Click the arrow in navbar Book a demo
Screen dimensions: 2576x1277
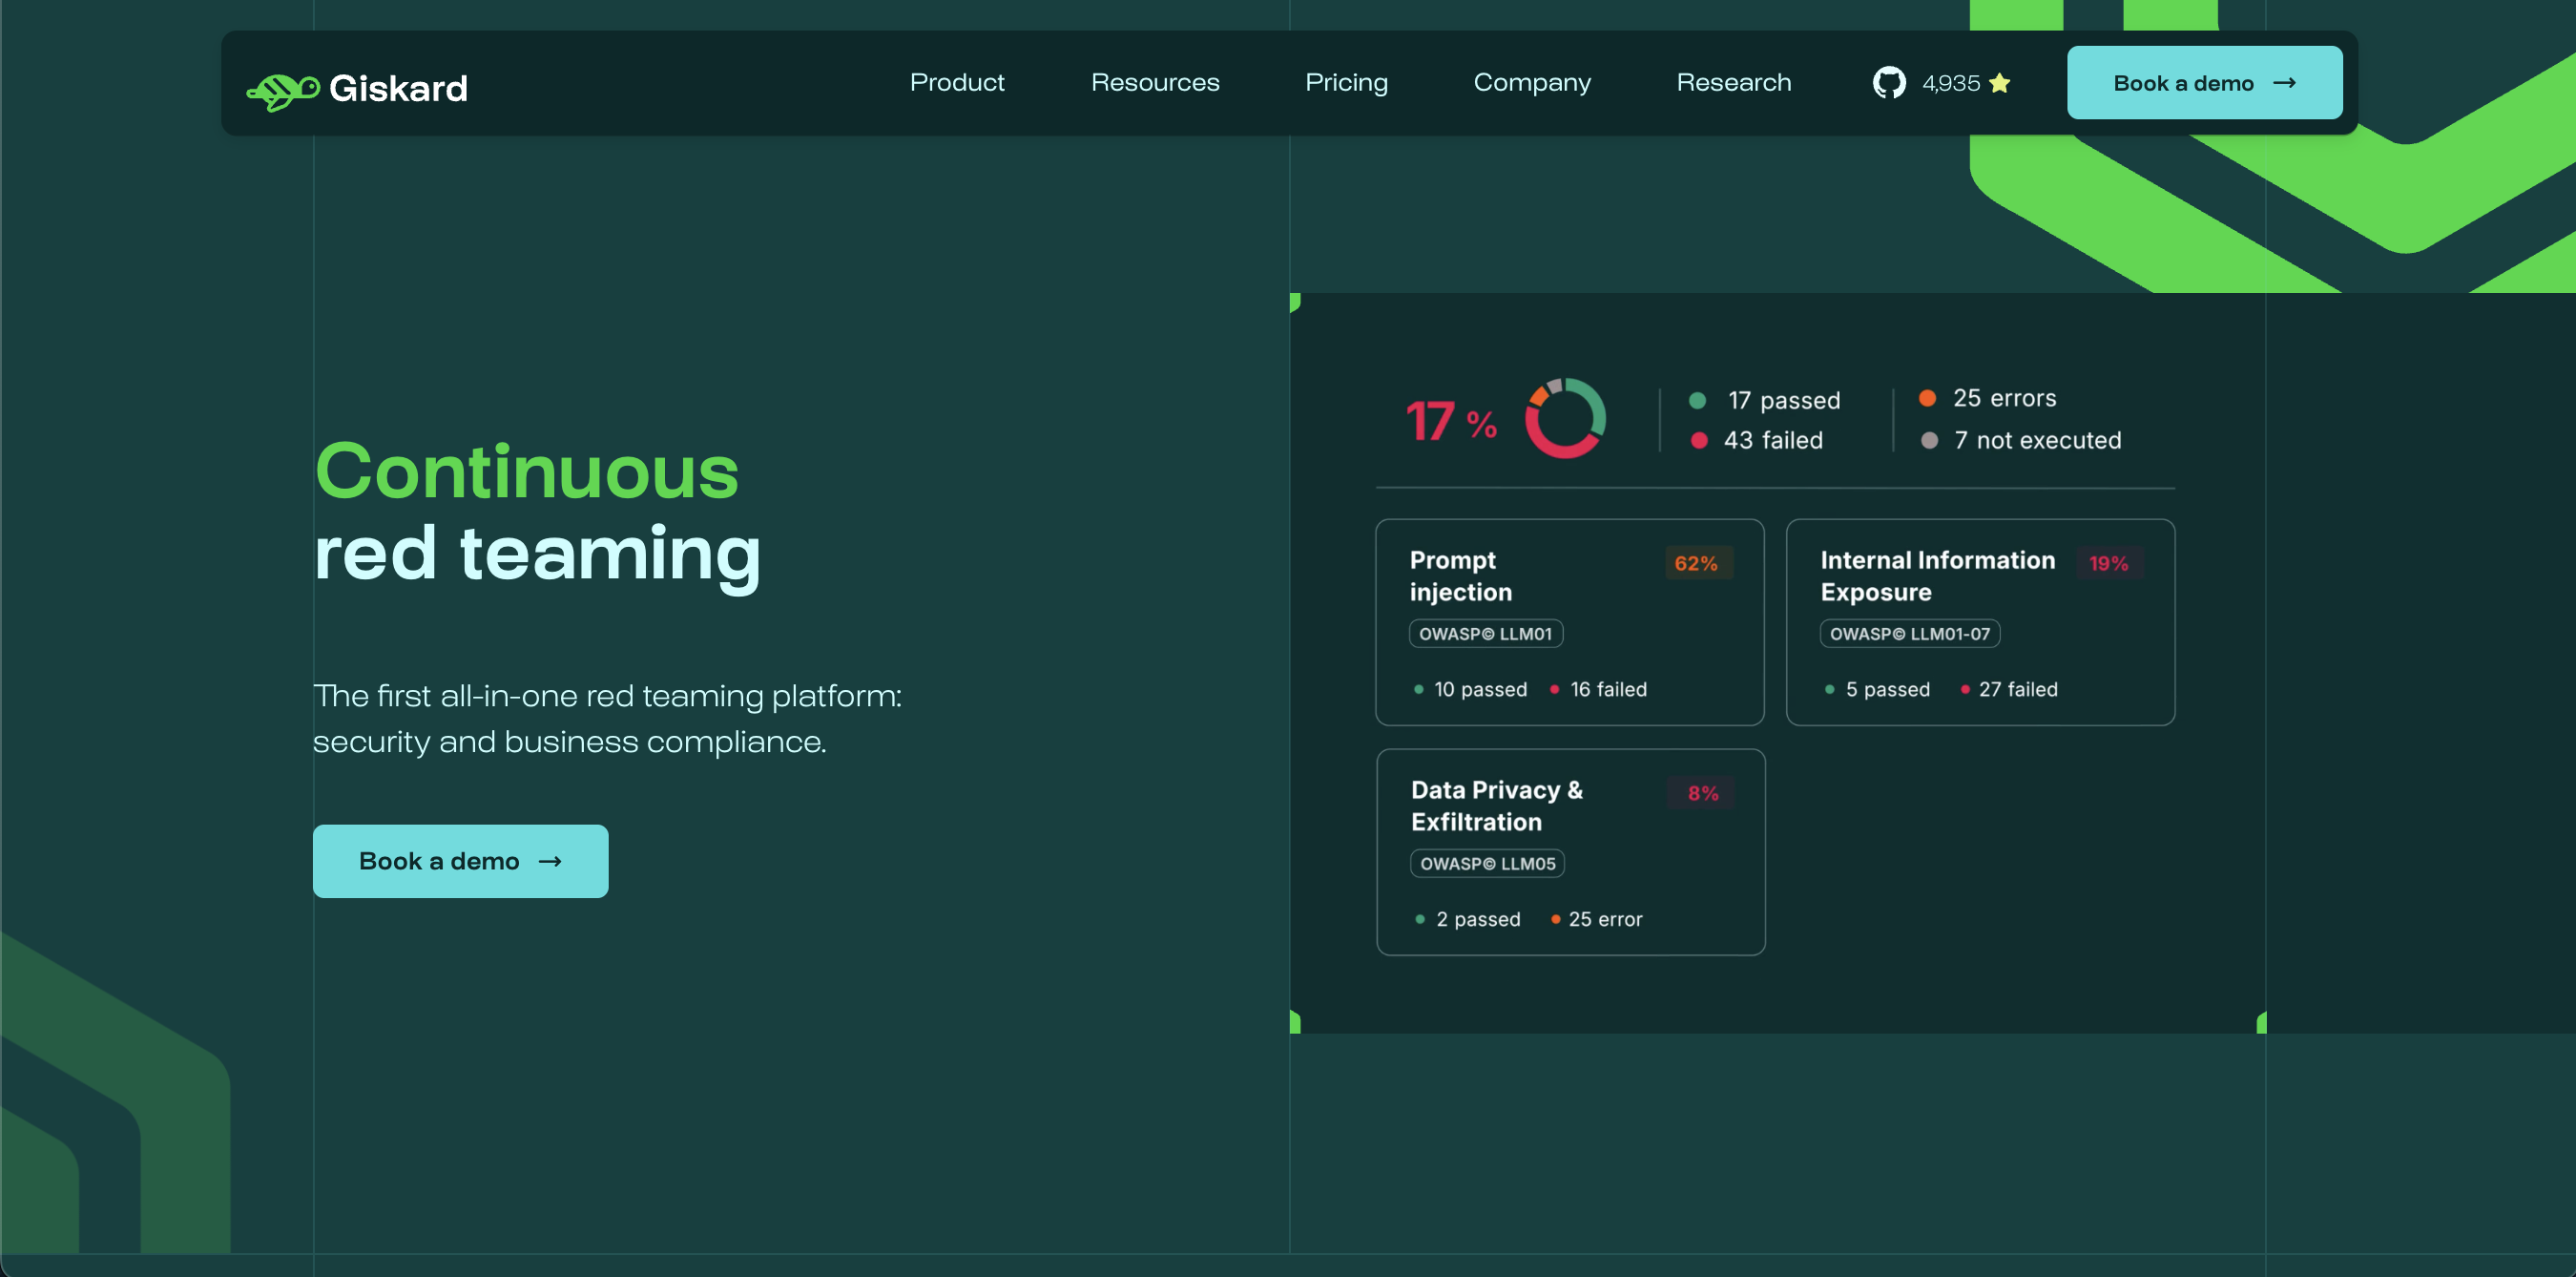2284,83
